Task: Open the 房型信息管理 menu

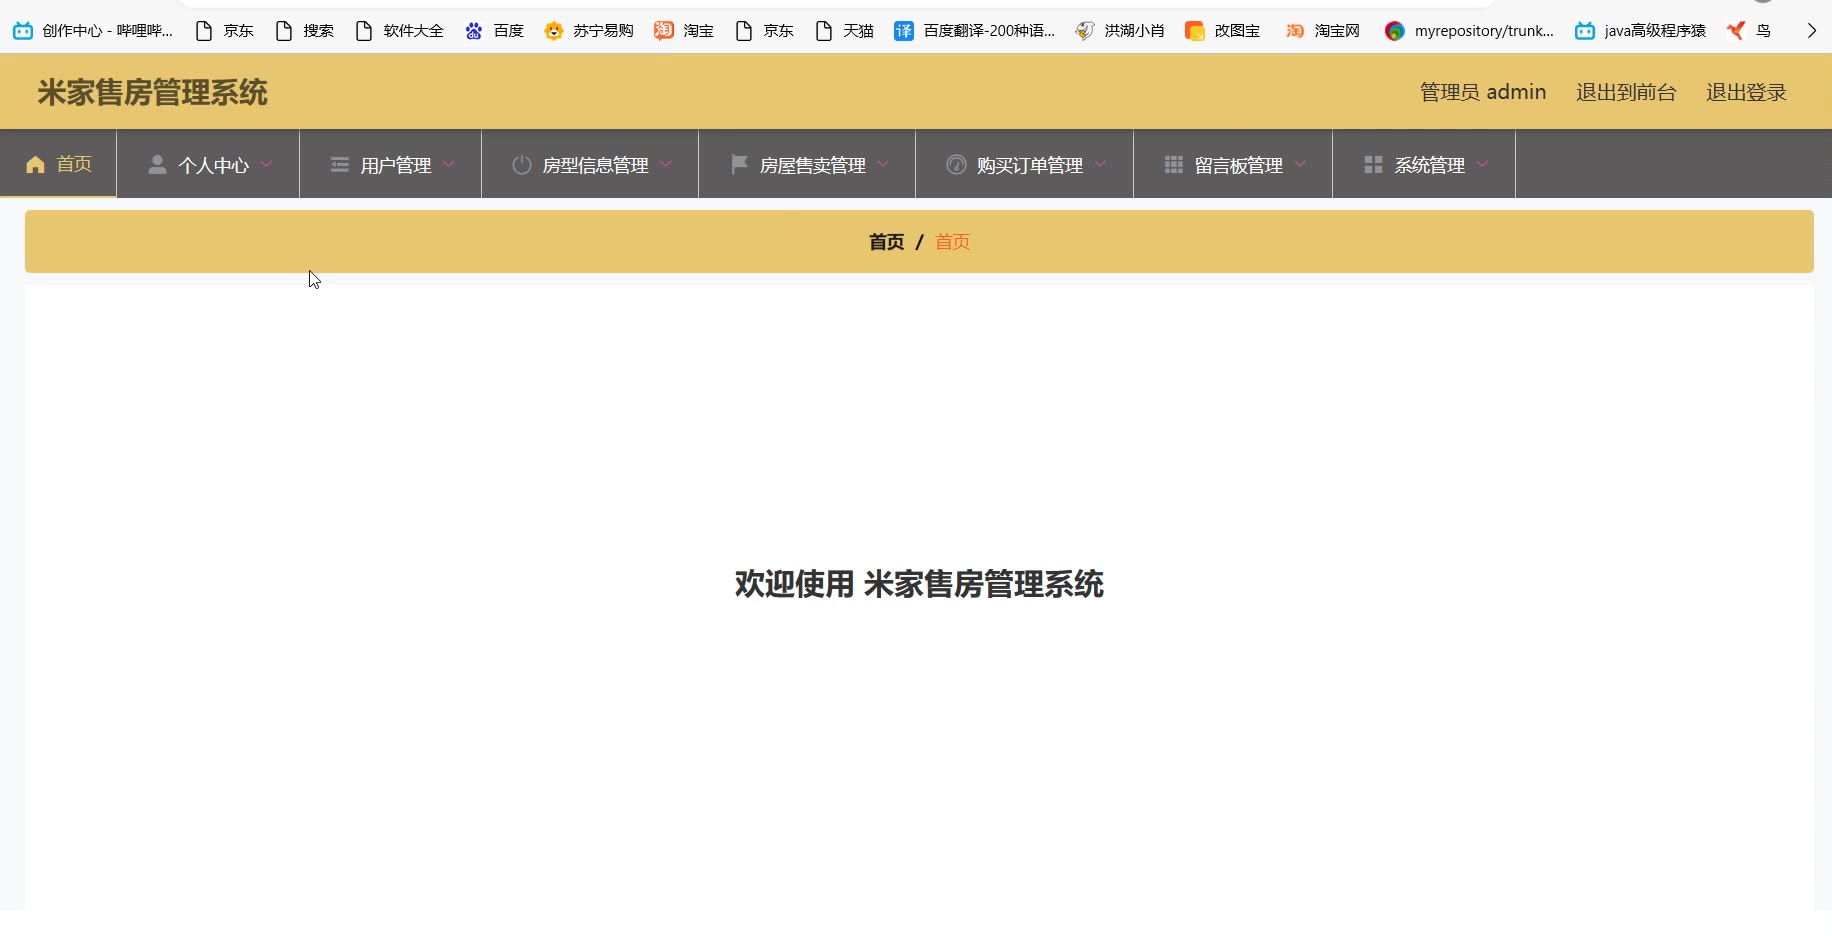Action: pyautogui.click(x=590, y=164)
